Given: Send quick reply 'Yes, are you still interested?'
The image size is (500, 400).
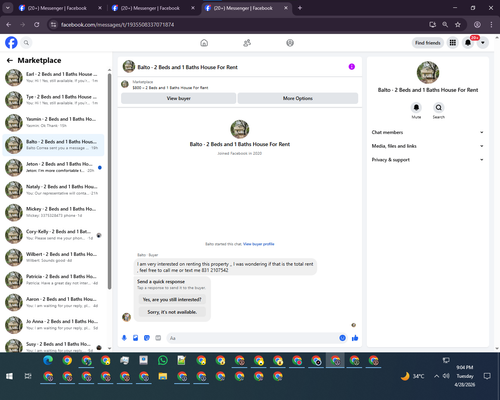Looking at the screenshot, I should (x=172, y=299).
